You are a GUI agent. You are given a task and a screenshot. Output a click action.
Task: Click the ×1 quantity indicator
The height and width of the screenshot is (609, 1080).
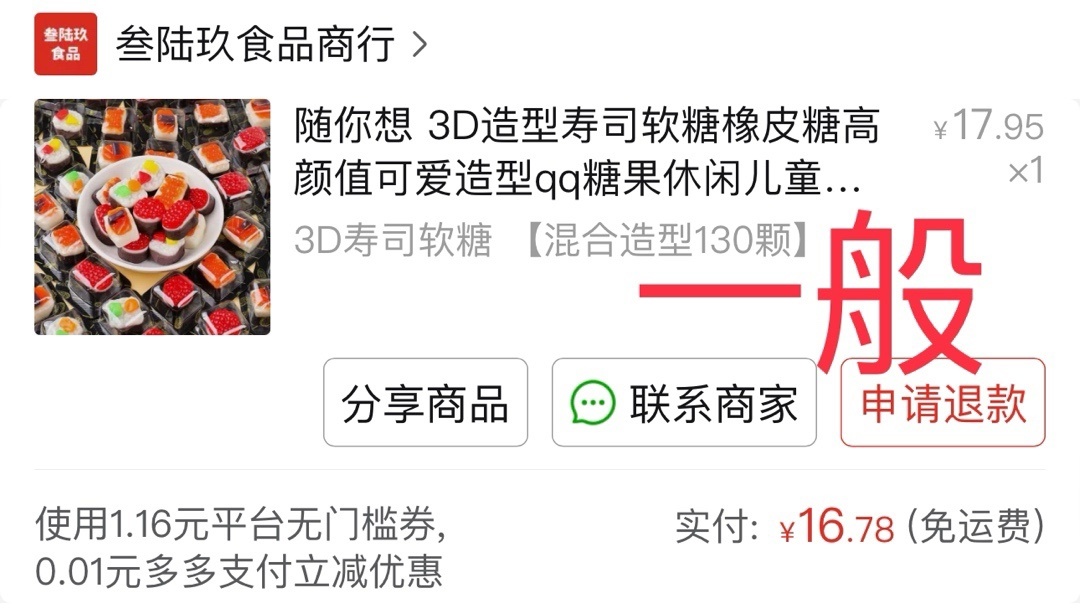[x=1026, y=171]
